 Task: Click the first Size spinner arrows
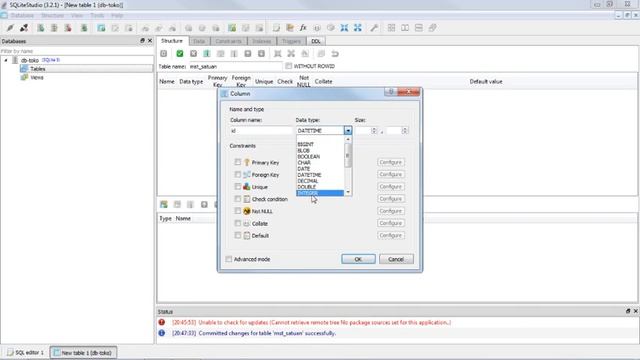pyautogui.click(x=374, y=131)
